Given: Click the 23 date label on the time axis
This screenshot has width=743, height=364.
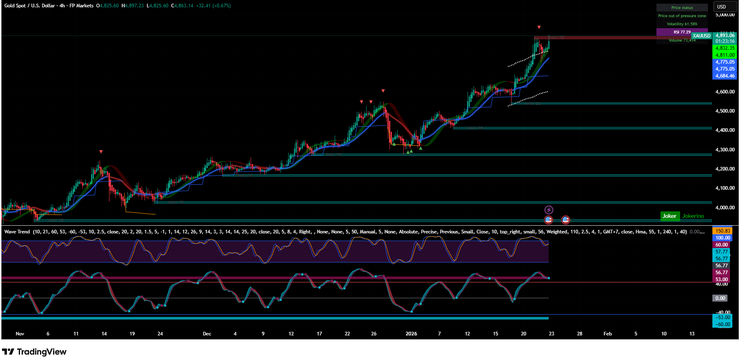Looking at the screenshot, I should pos(551,334).
